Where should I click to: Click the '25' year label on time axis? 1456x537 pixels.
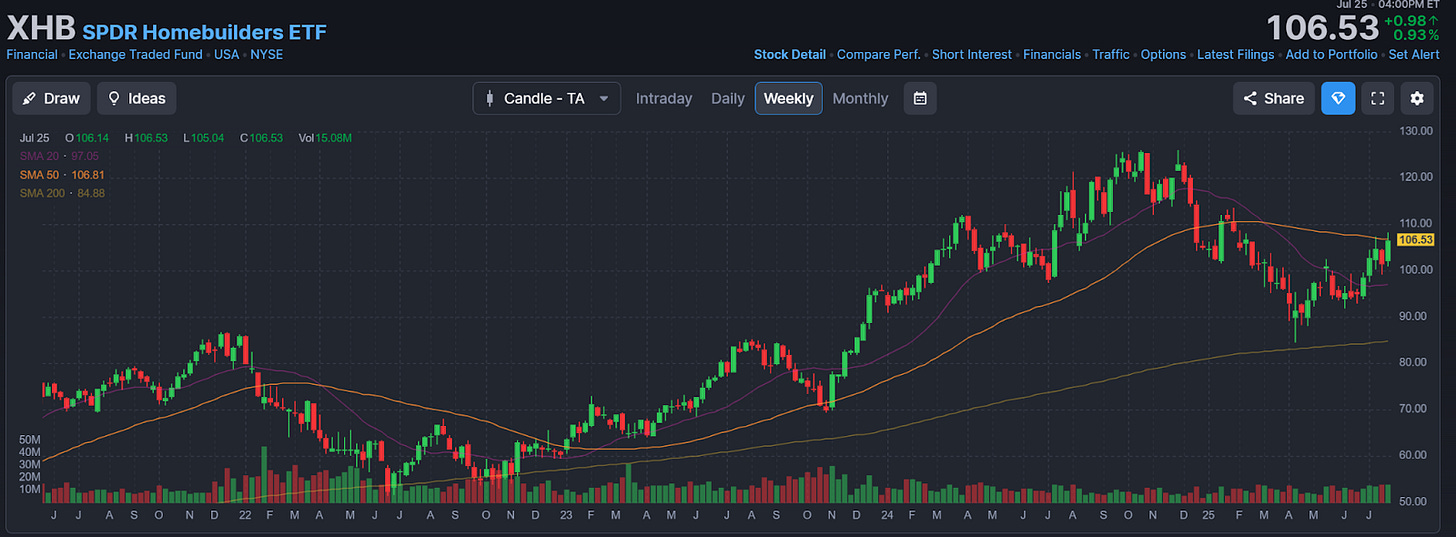point(1207,515)
